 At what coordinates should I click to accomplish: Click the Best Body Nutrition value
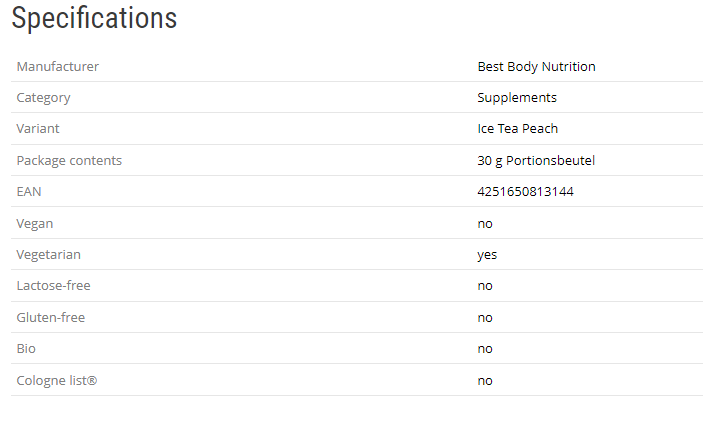point(536,67)
